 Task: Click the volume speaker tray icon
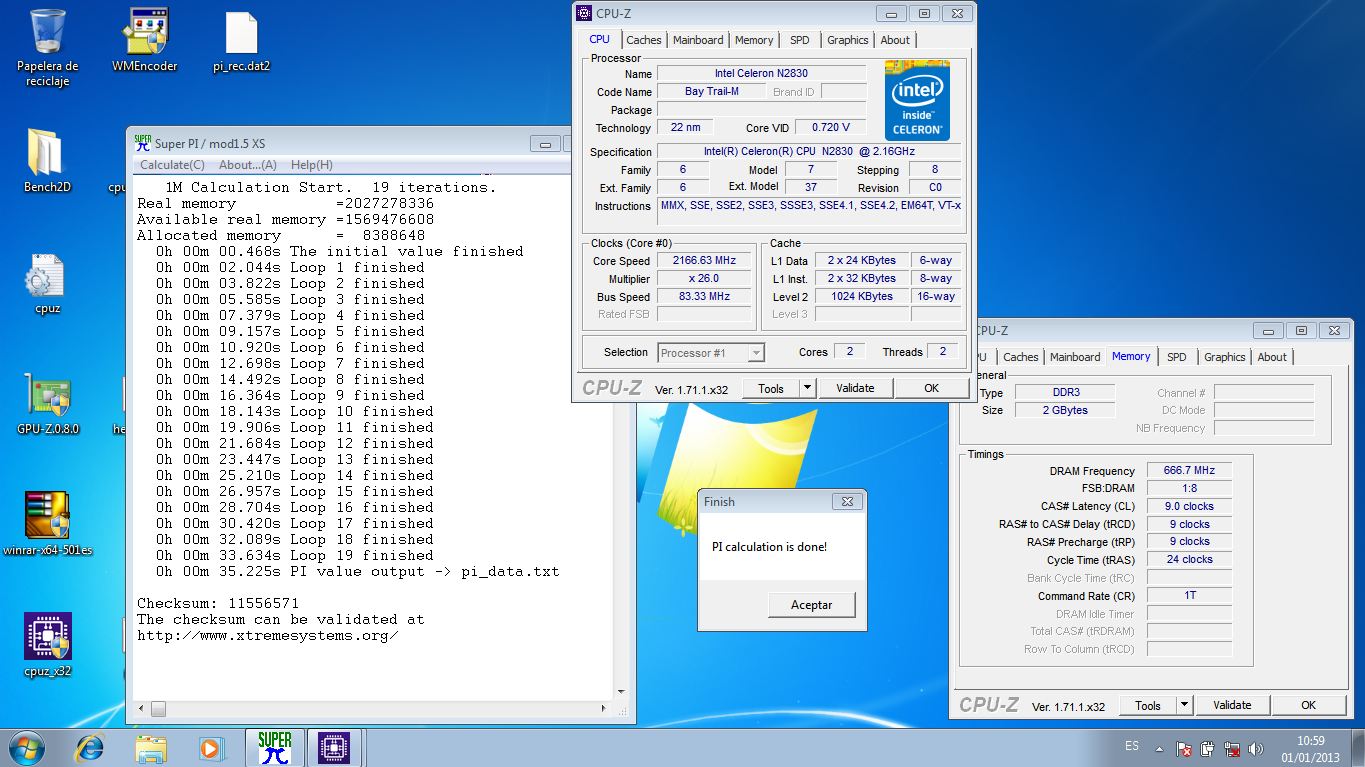(x=1256, y=747)
